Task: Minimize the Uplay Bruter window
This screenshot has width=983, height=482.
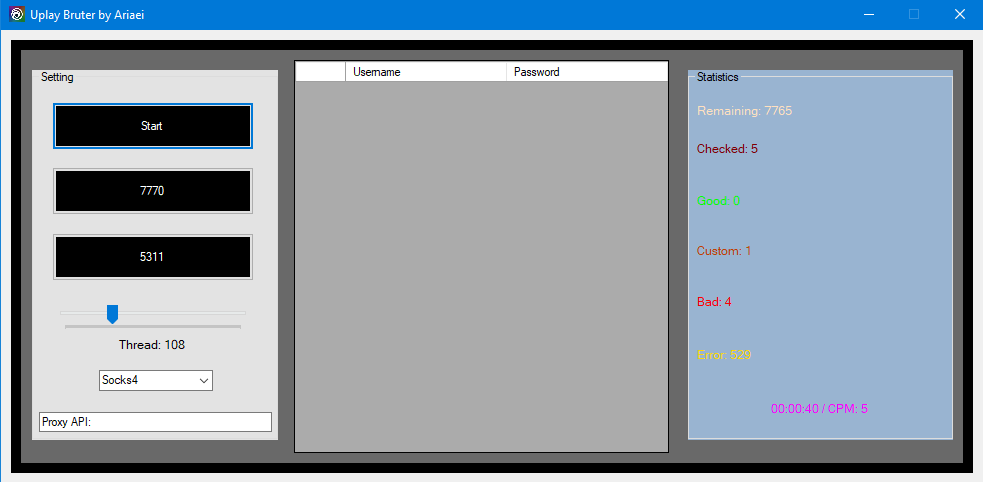Action: tap(868, 14)
